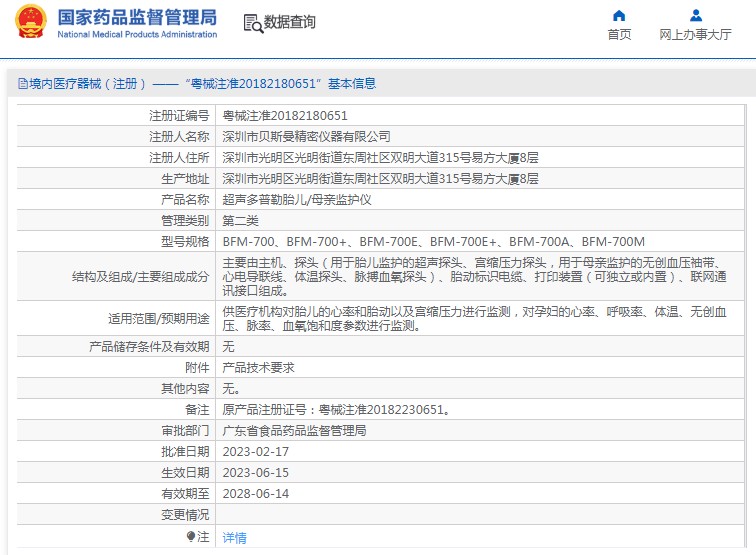Open the 数据查询 text link

point(289,22)
